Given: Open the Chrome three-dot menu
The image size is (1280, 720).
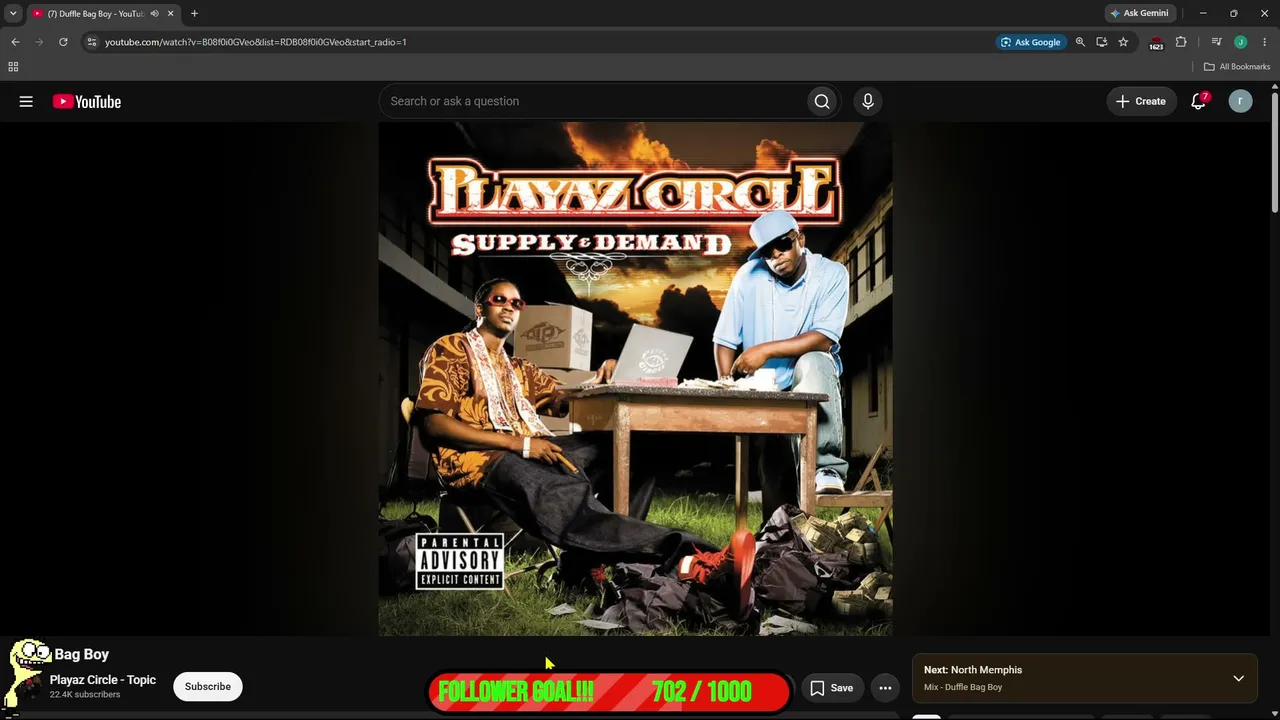Looking at the screenshot, I should coord(1264,42).
